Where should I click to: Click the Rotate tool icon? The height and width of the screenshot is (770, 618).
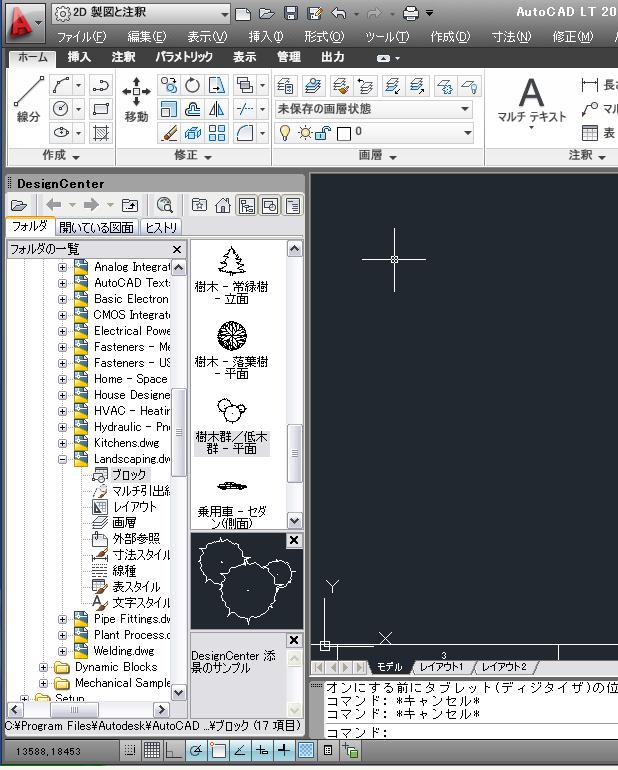pyautogui.click(x=193, y=85)
